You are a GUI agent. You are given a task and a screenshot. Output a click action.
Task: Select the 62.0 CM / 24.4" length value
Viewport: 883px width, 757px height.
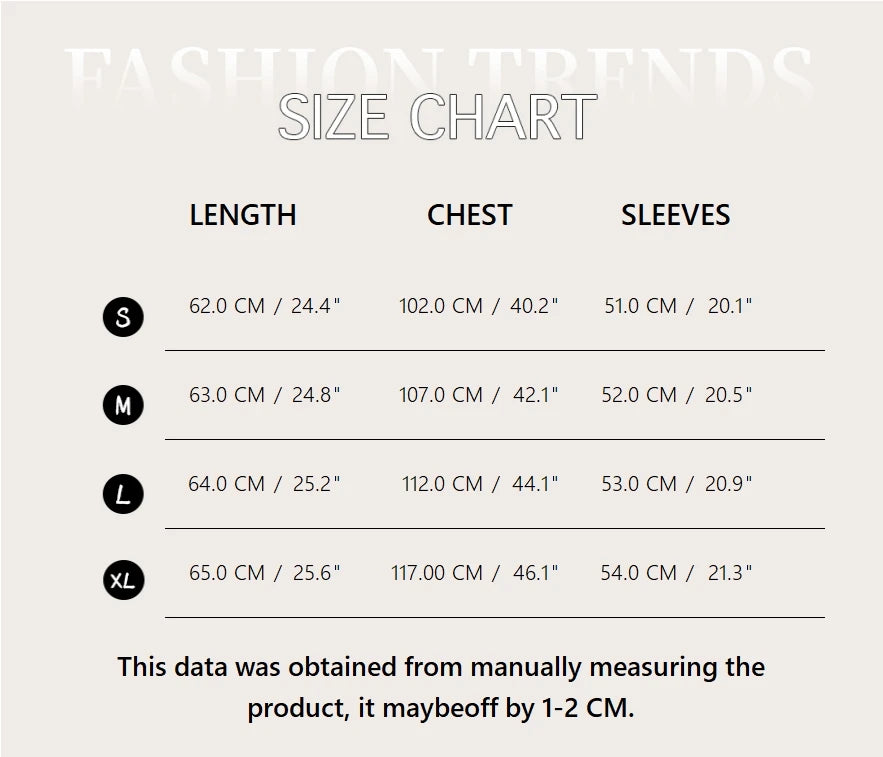[265, 306]
